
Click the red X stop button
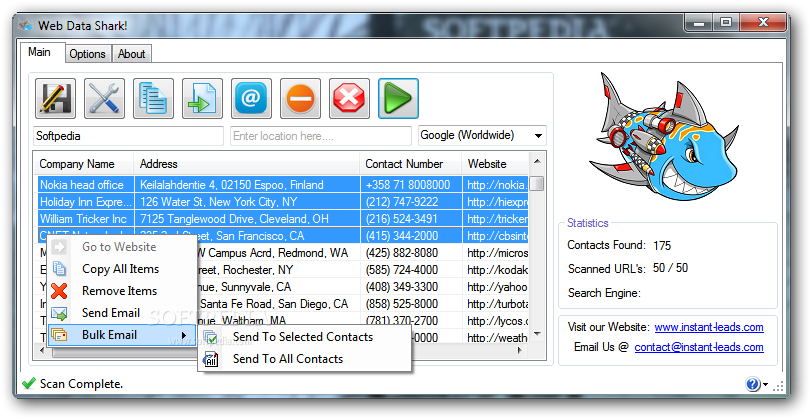click(349, 98)
